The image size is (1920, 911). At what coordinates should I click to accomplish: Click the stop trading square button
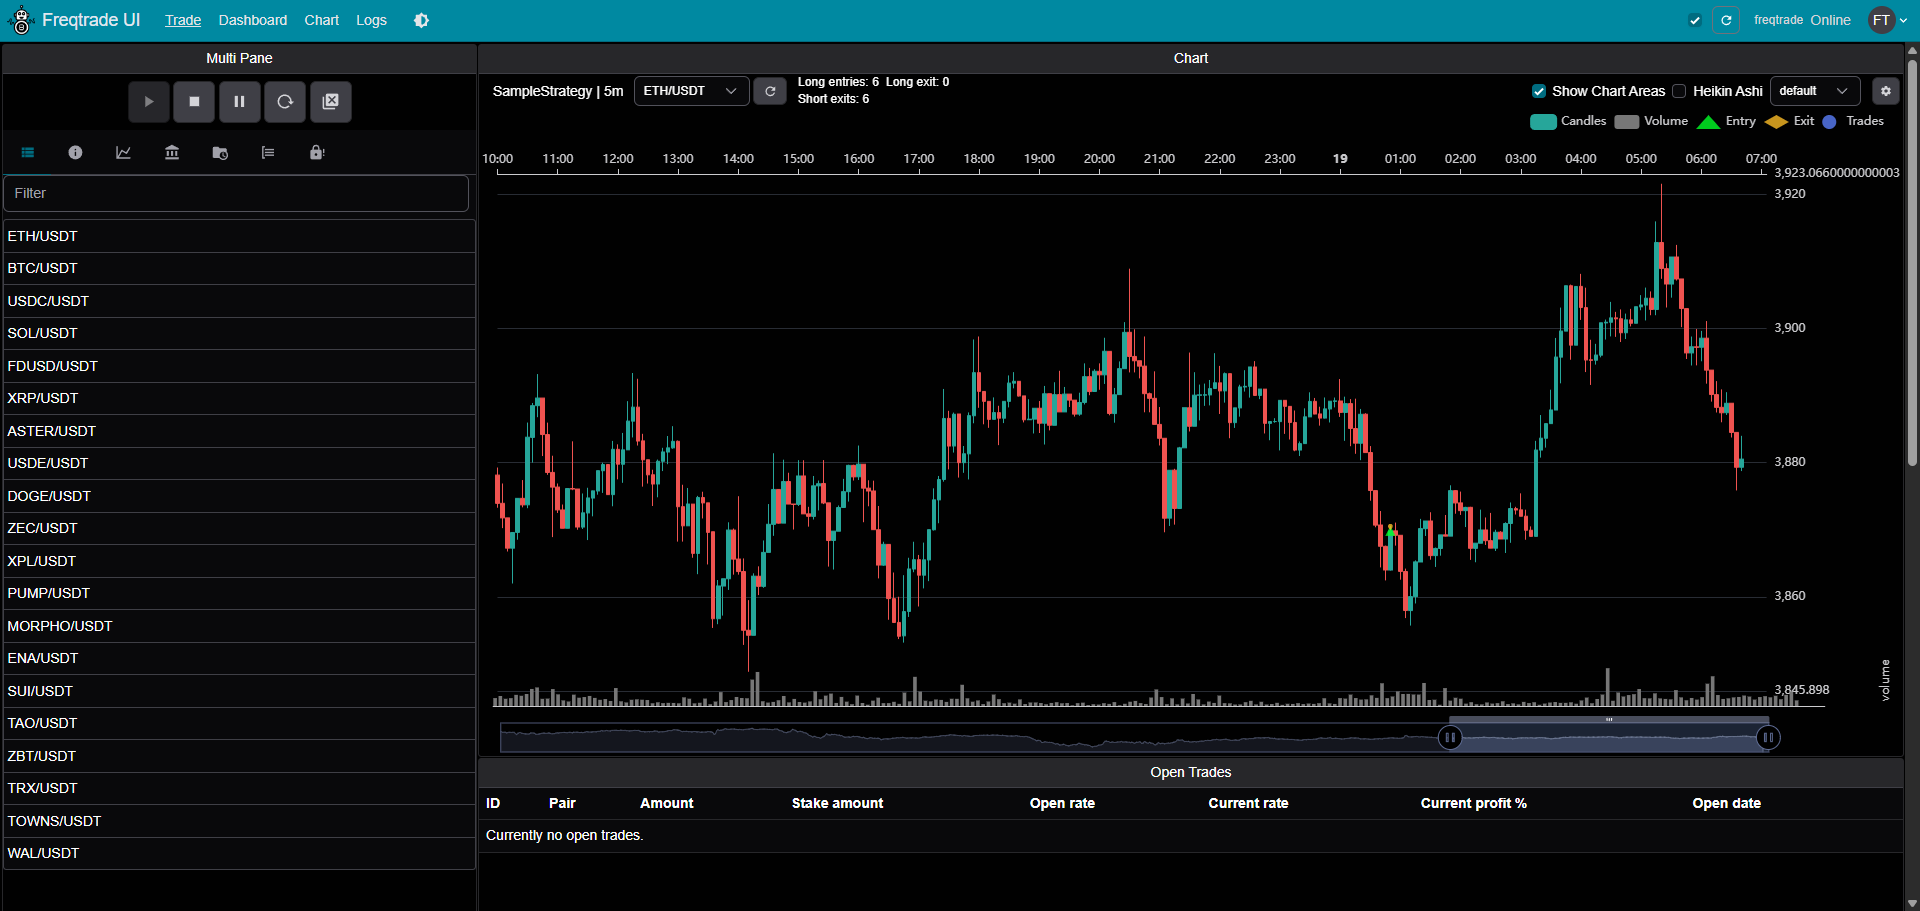point(194,102)
